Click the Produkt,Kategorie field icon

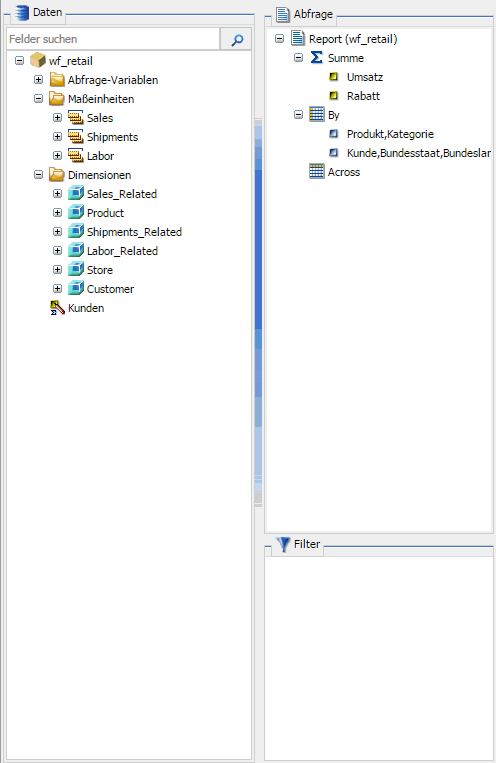pos(334,133)
